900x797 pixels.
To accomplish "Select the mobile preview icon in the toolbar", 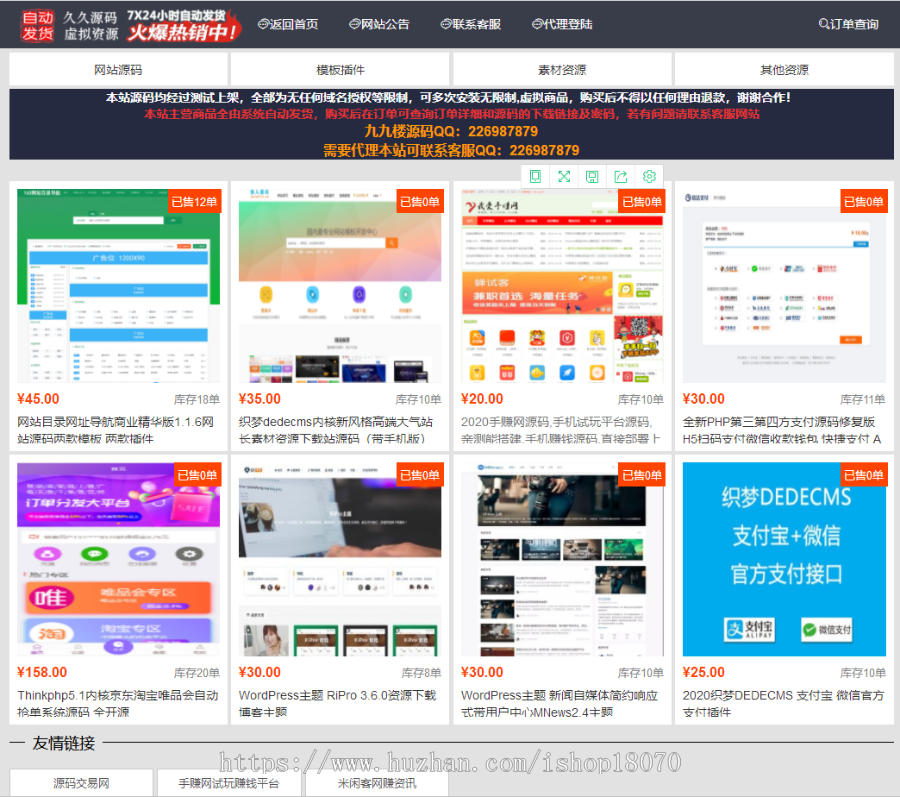I will click(536, 176).
